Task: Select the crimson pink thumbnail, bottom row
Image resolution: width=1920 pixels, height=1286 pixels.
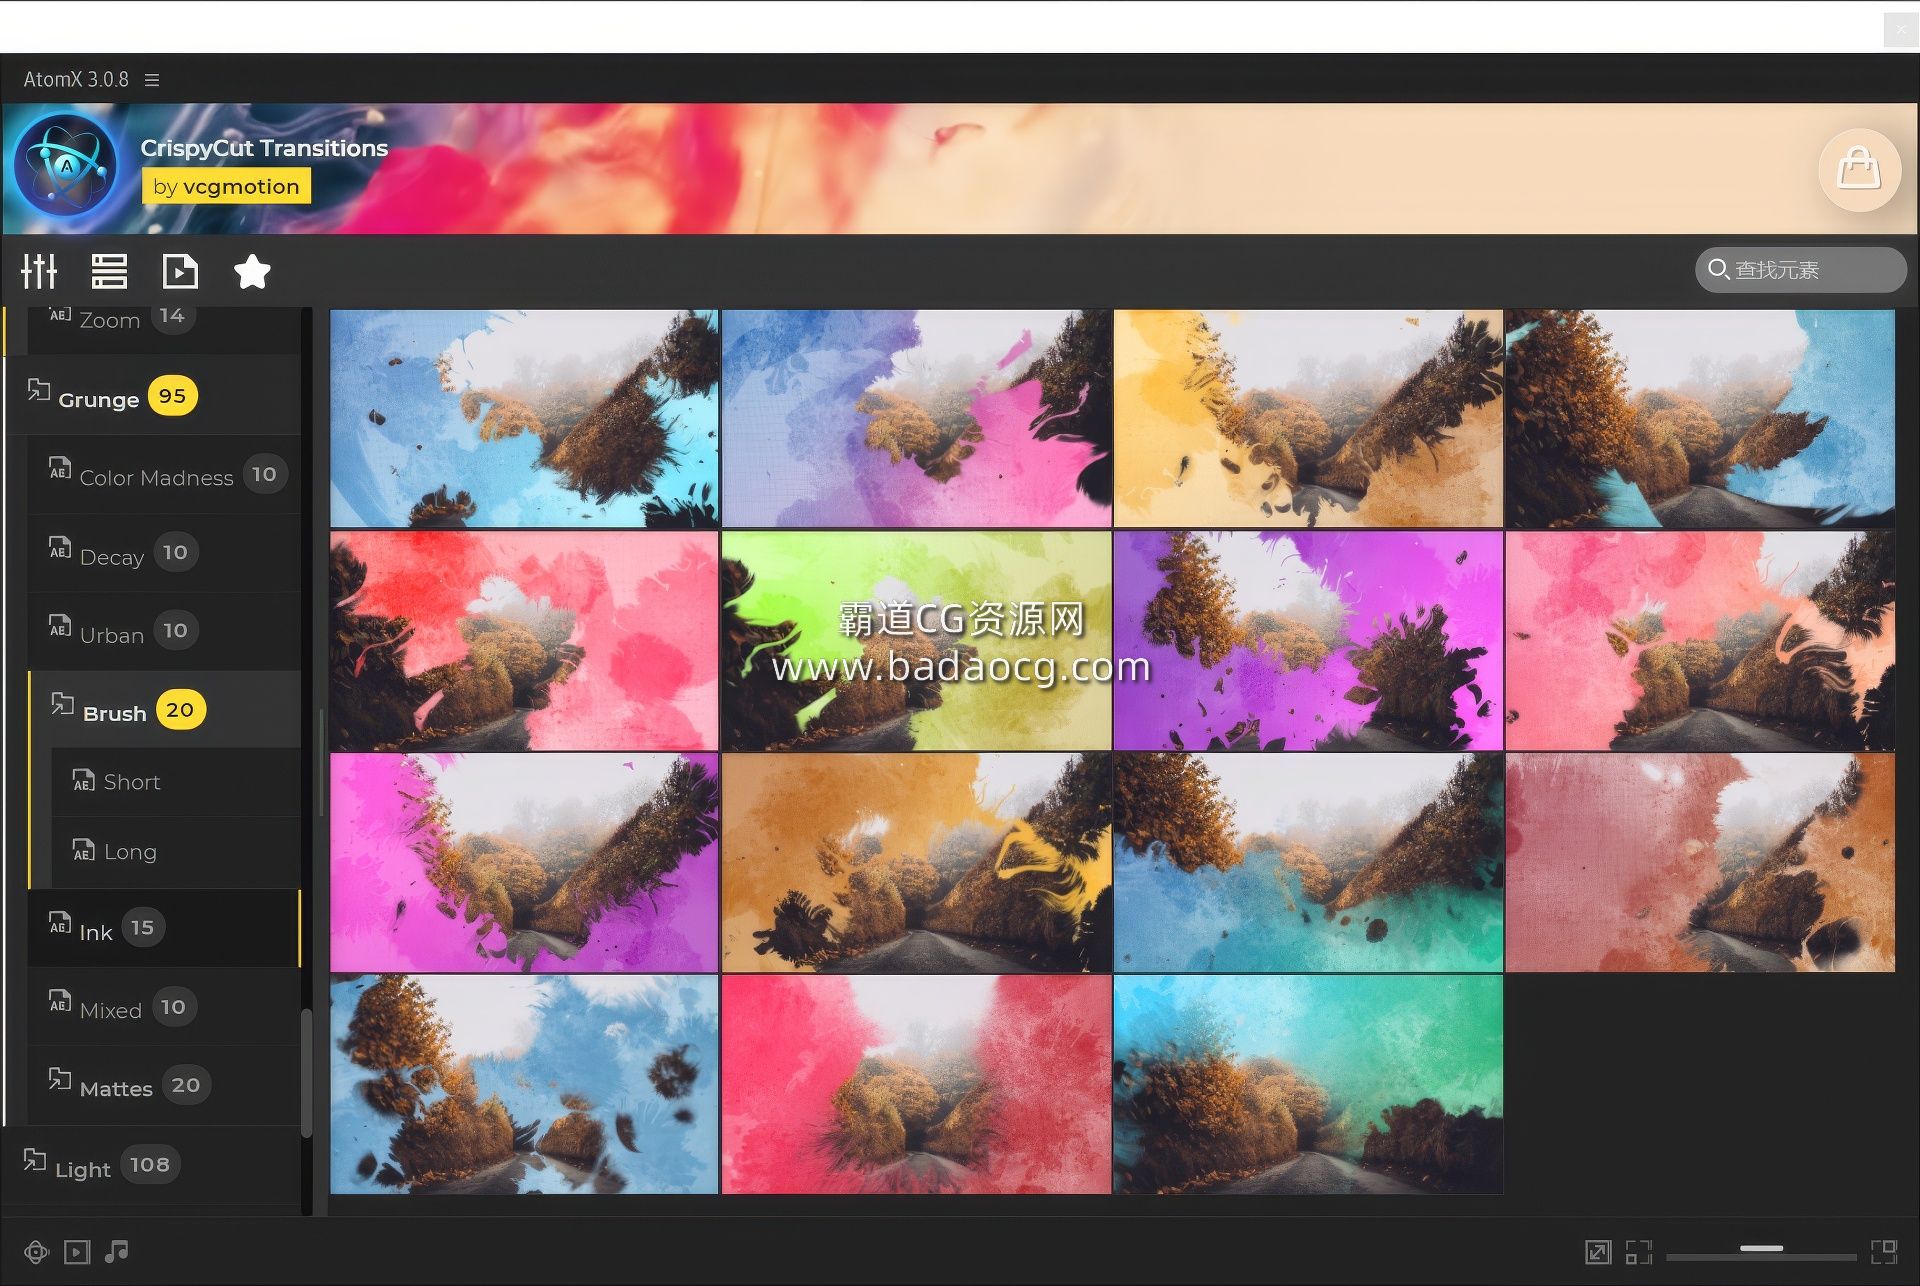Action: click(916, 1085)
